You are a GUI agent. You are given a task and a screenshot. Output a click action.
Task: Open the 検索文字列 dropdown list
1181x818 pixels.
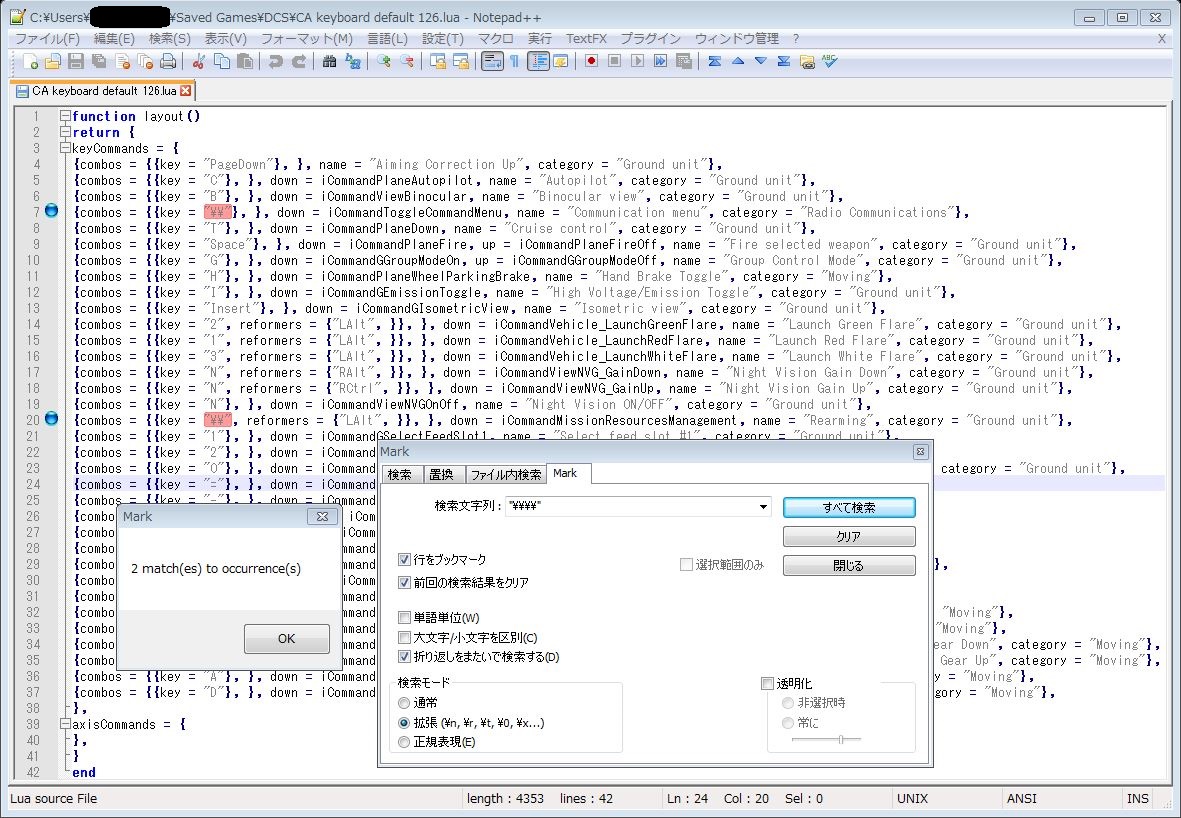click(x=764, y=507)
